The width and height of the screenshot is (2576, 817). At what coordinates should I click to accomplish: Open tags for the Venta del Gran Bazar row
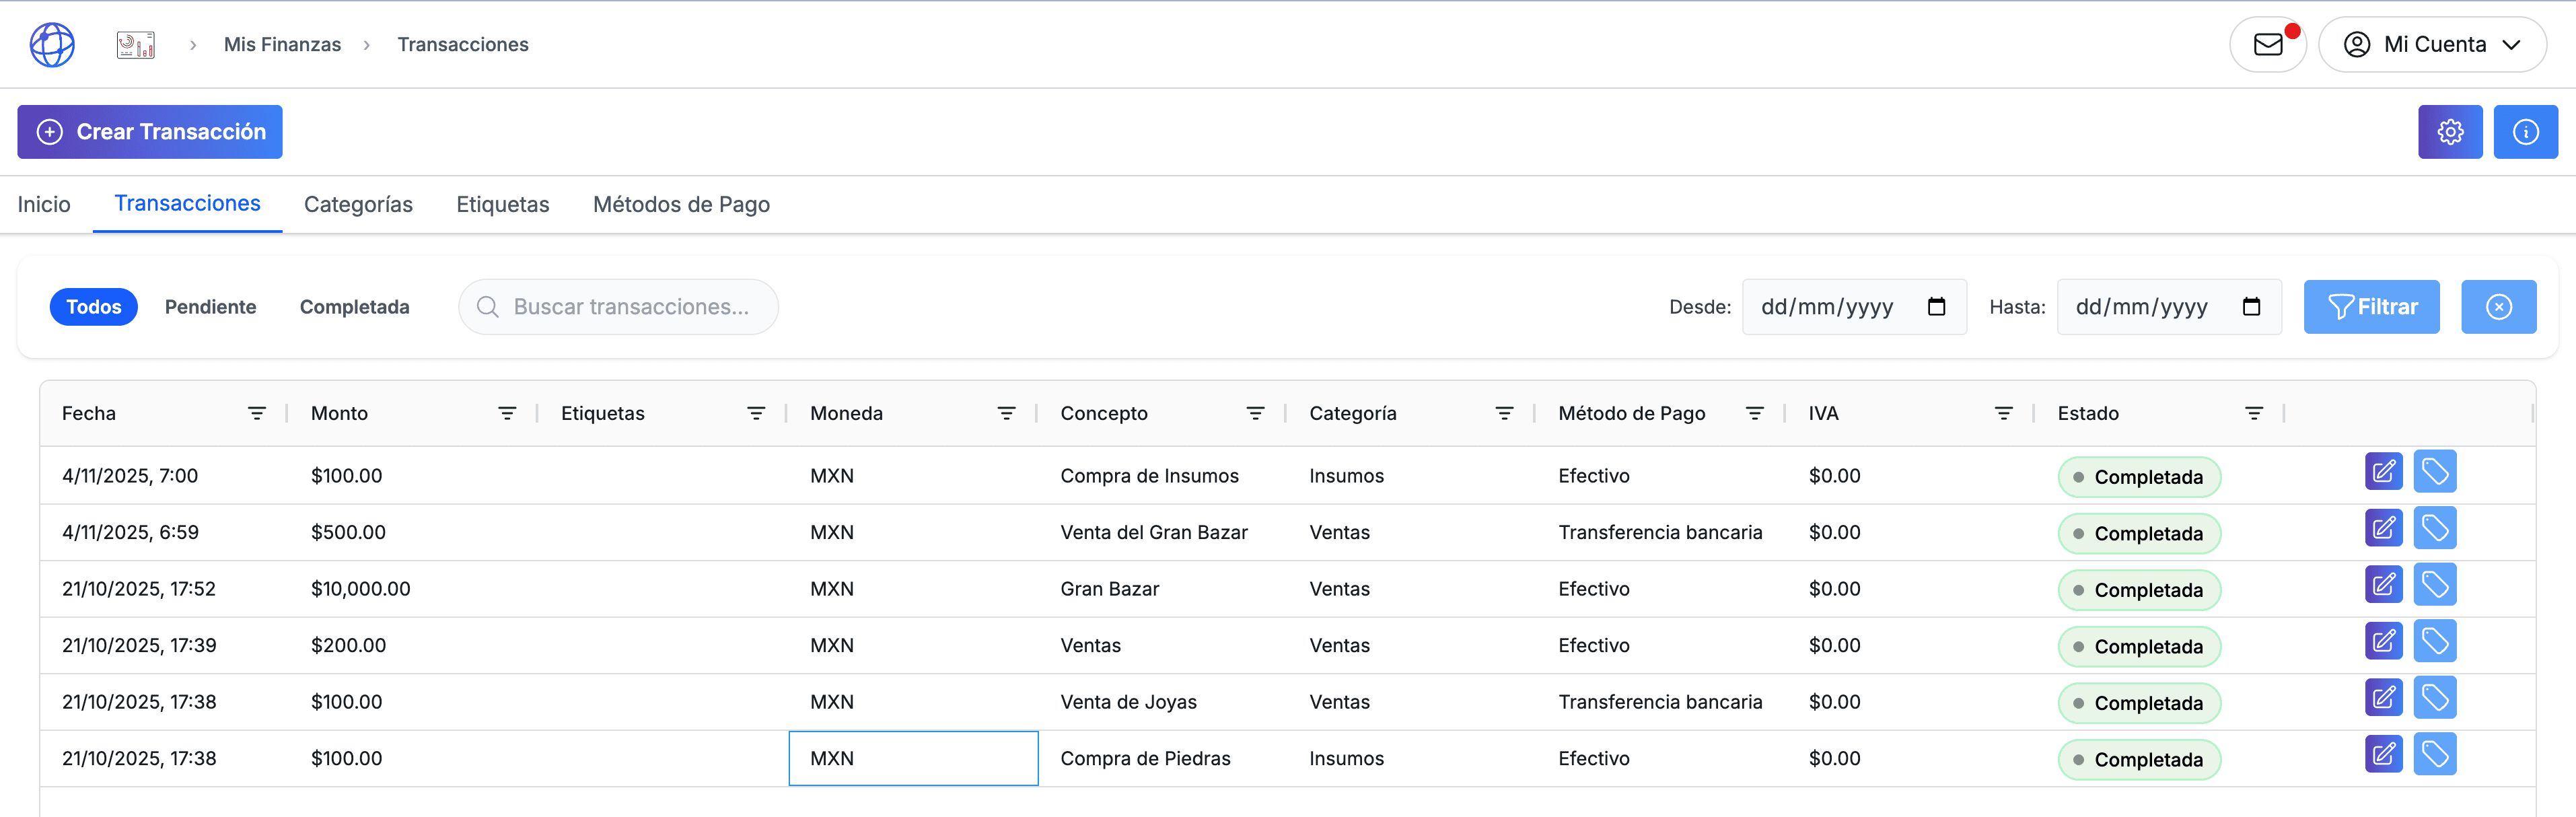pyautogui.click(x=2435, y=528)
